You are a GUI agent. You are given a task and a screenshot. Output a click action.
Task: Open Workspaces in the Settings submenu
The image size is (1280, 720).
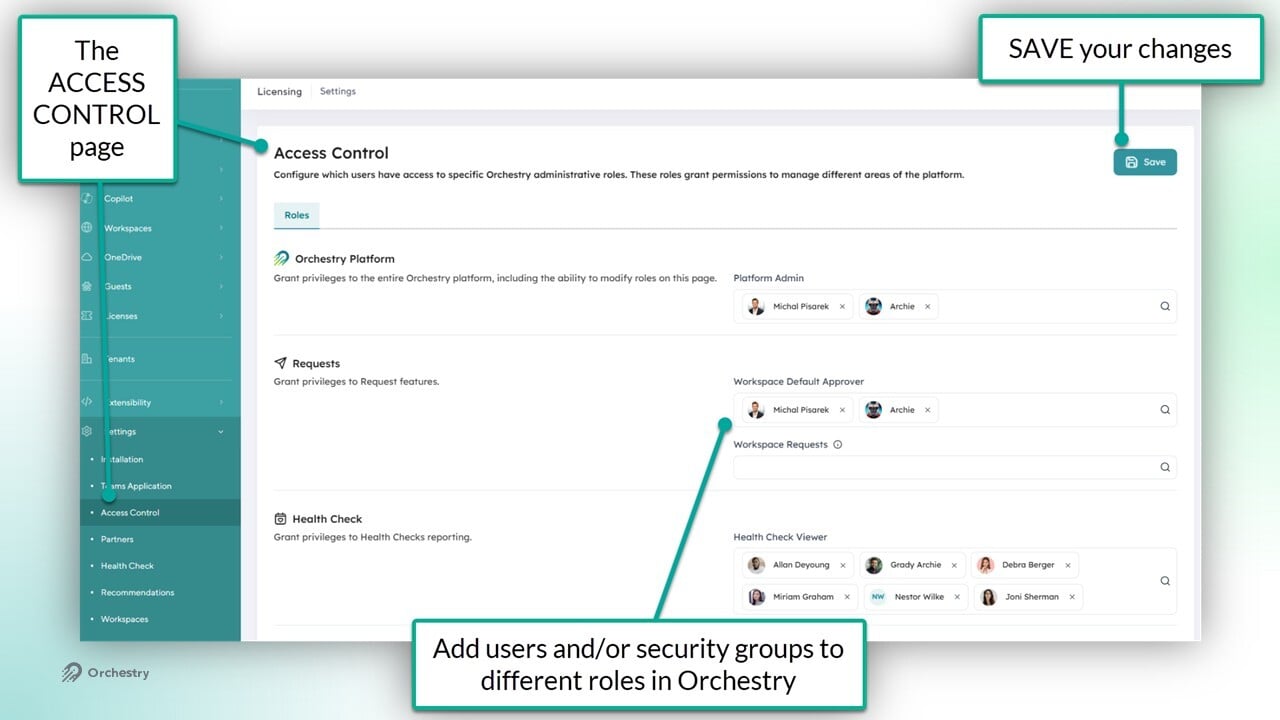coord(124,619)
